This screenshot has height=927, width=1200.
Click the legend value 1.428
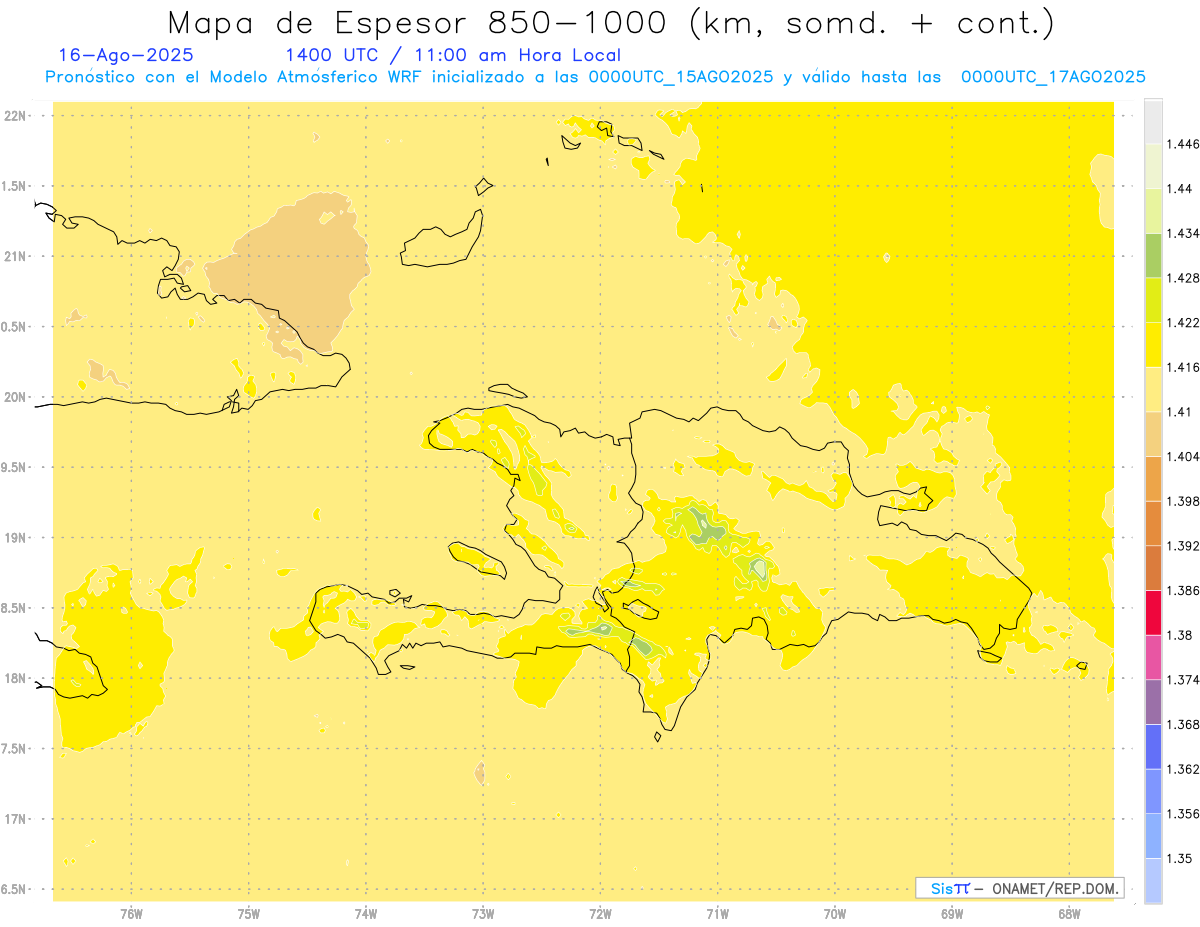[x=1183, y=278]
